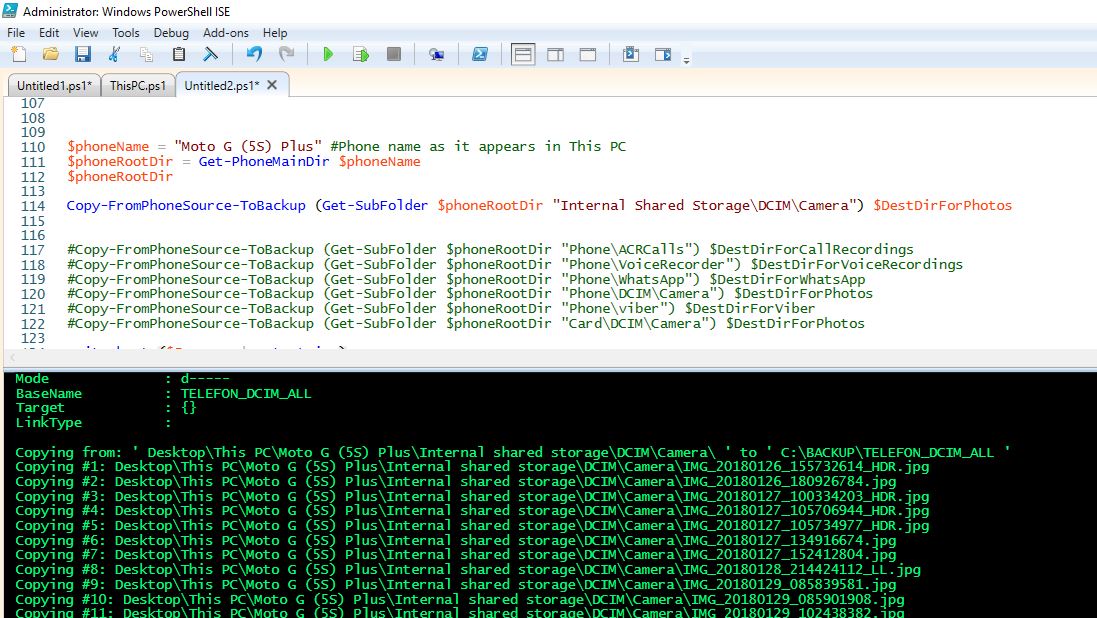Screen dimensions: 1097x618
Task: Click the PowerShell ISE title bar icon
Action: click(x=10, y=10)
